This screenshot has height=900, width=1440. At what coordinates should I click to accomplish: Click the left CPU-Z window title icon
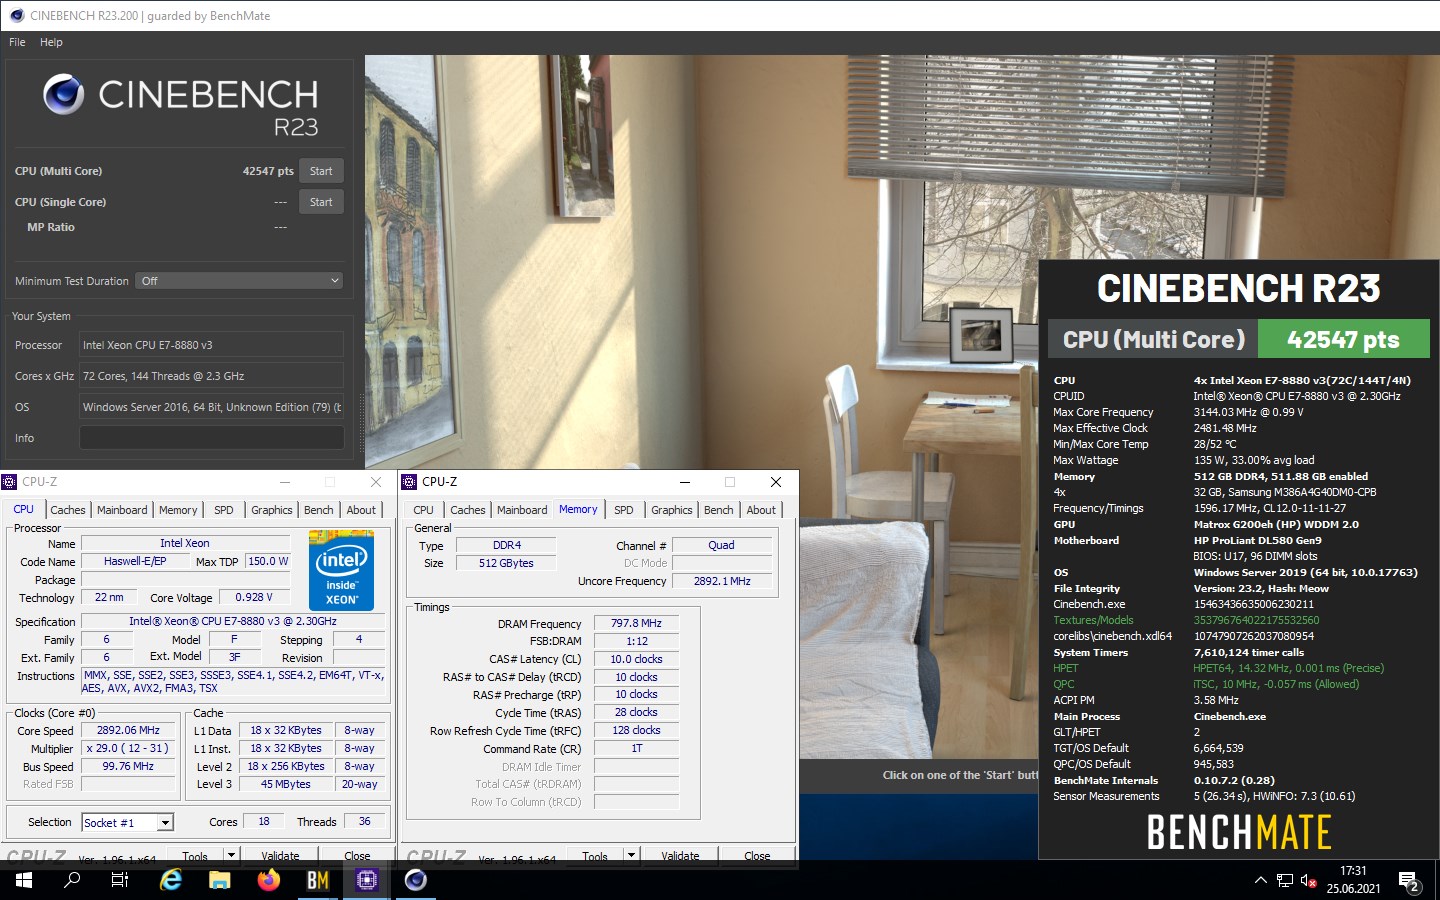click(10, 482)
